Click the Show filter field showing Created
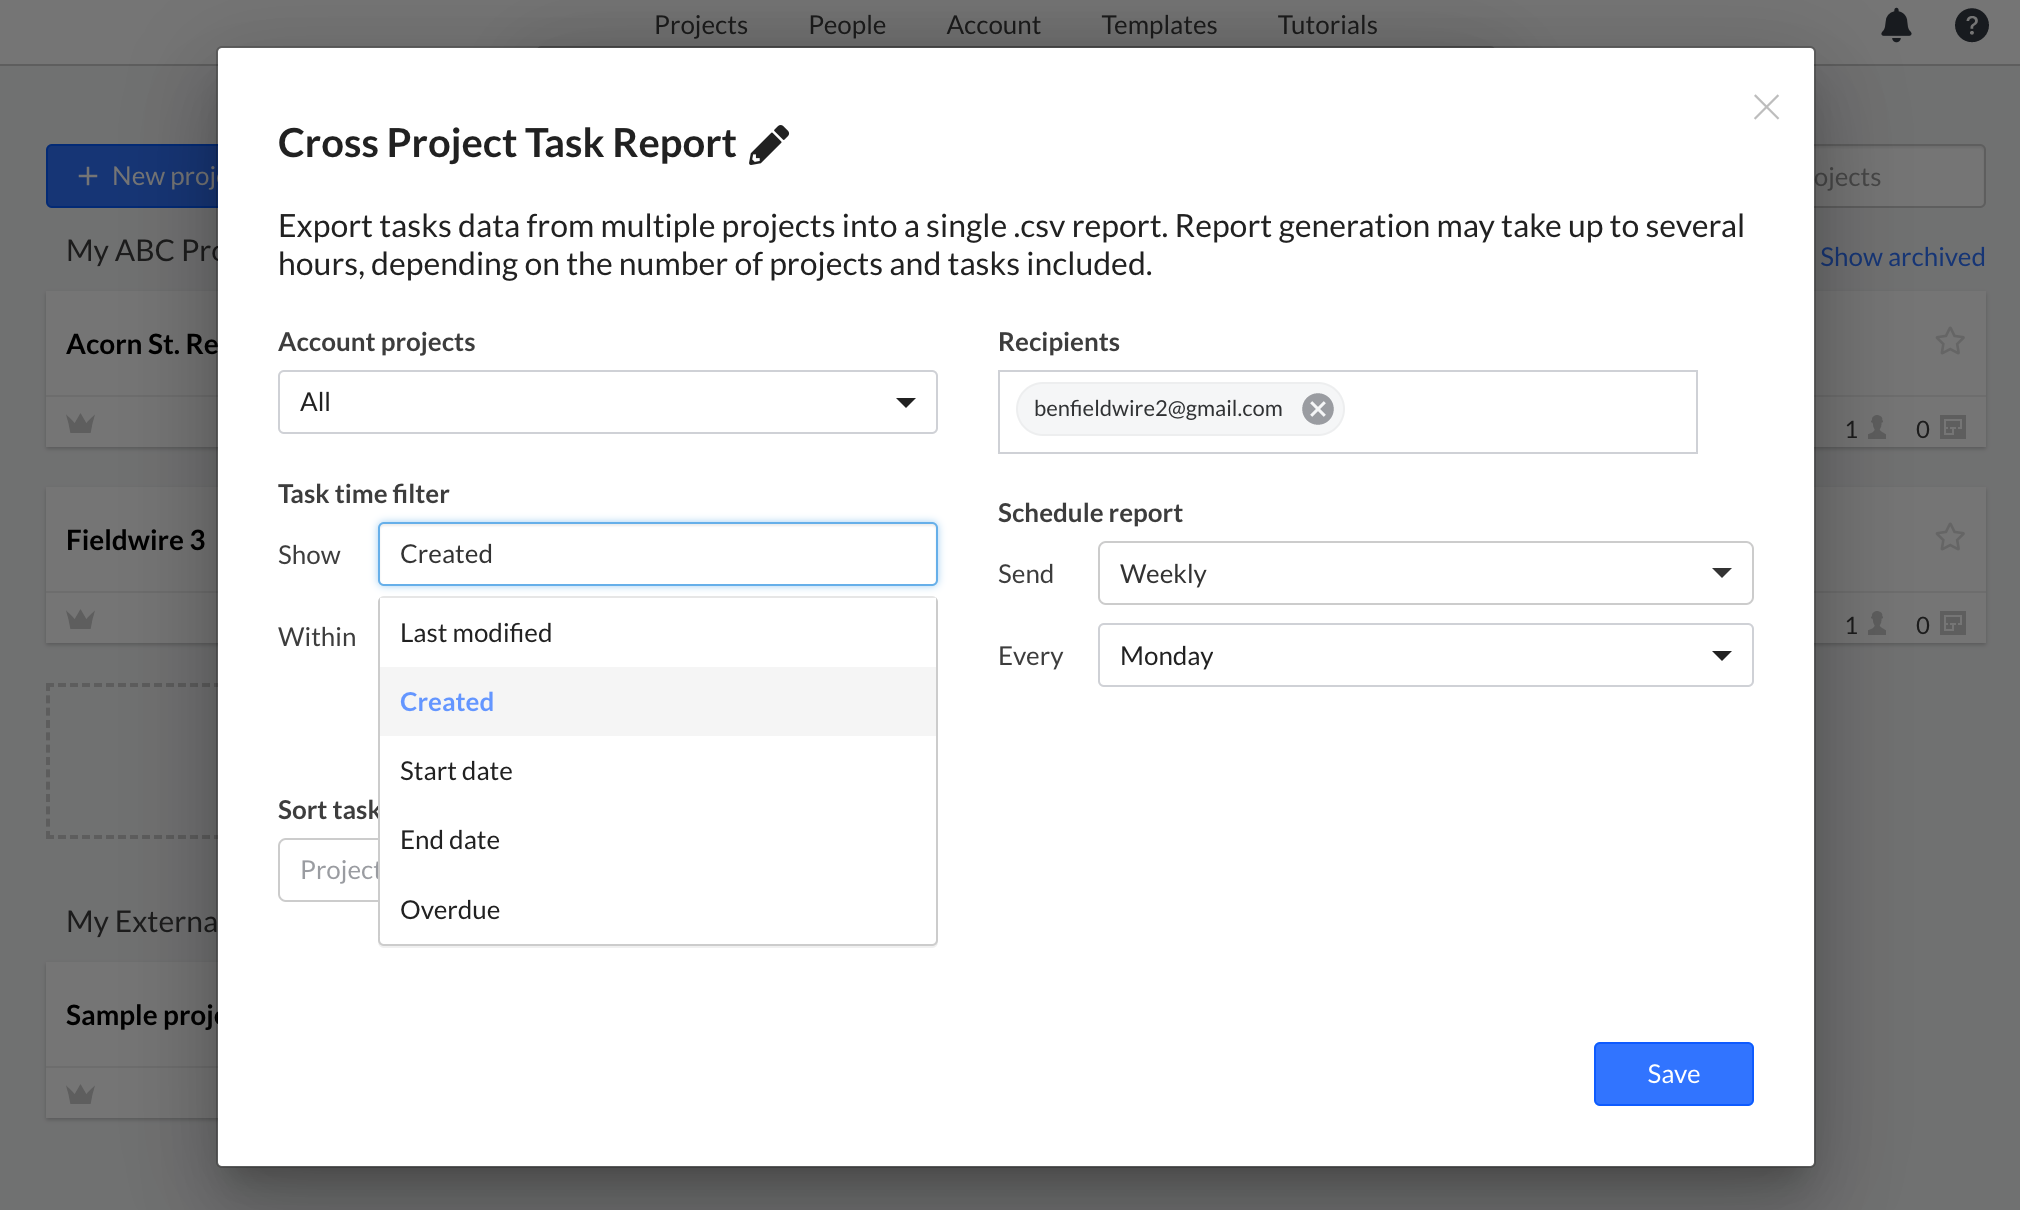This screenshot has width=2020, height=1210. click(x=657, y=554)
